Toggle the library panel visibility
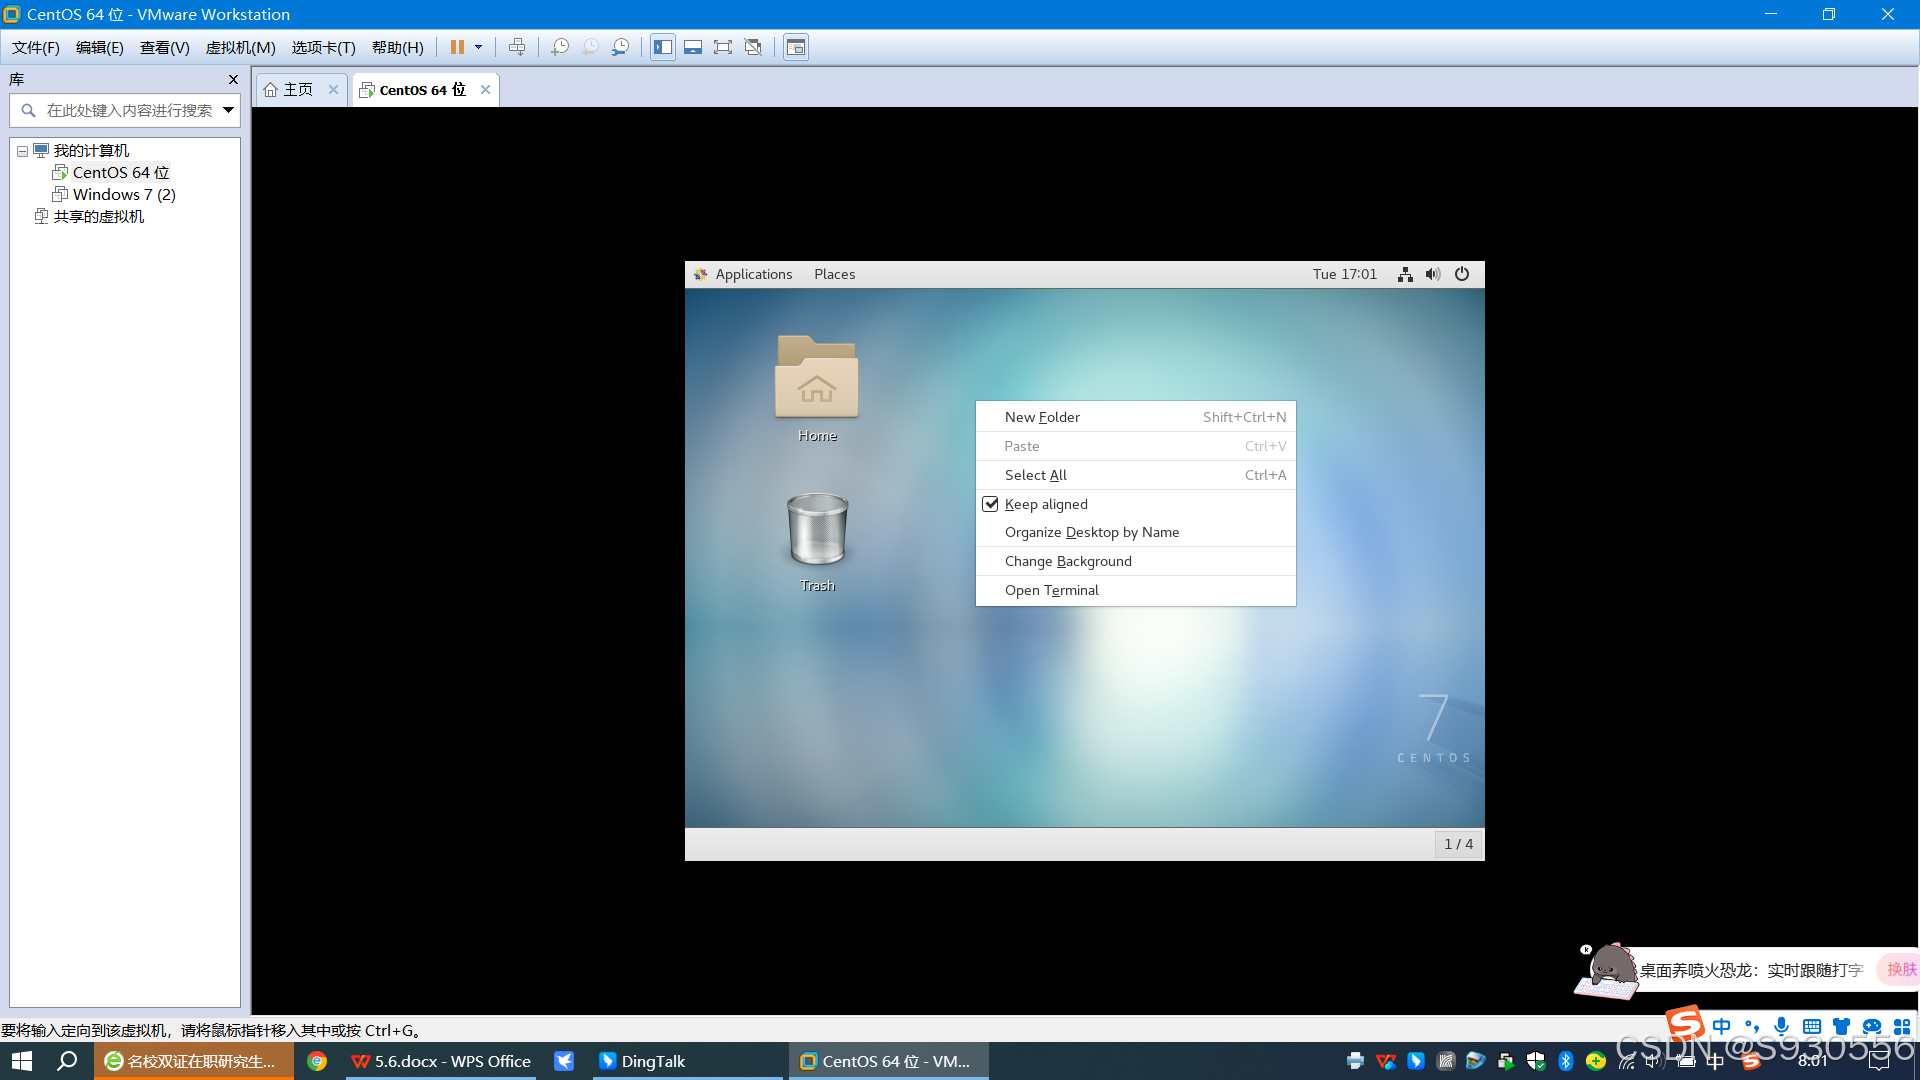The width and height of the screenshot is (1920, 1080). point(663,47)
